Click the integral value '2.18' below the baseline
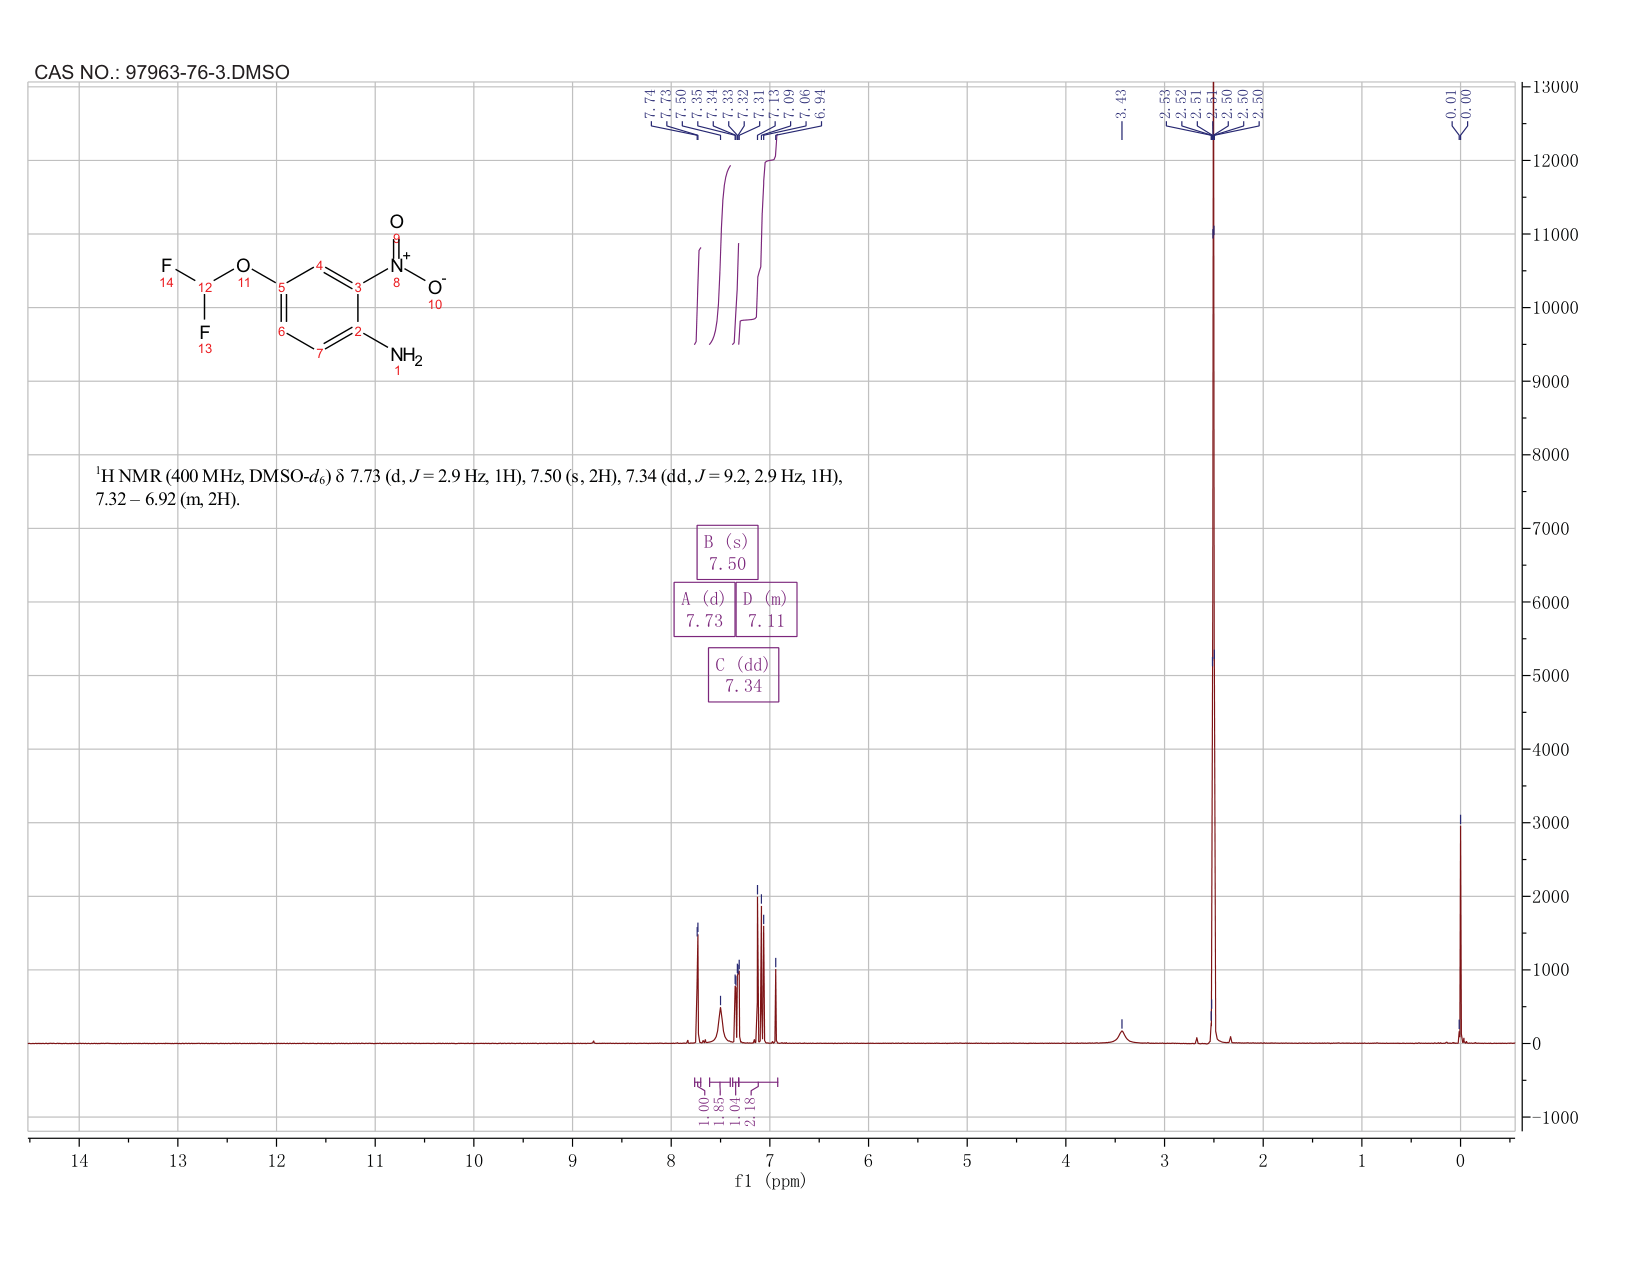The image size is (1650, 1275). point(751,1109)
